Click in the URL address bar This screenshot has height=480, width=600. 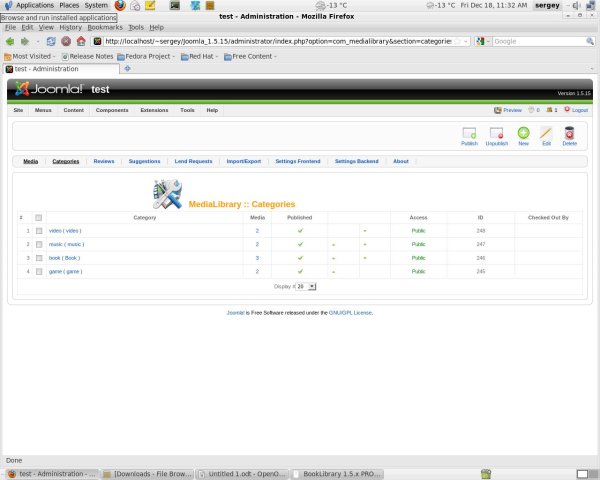(278, 41)
